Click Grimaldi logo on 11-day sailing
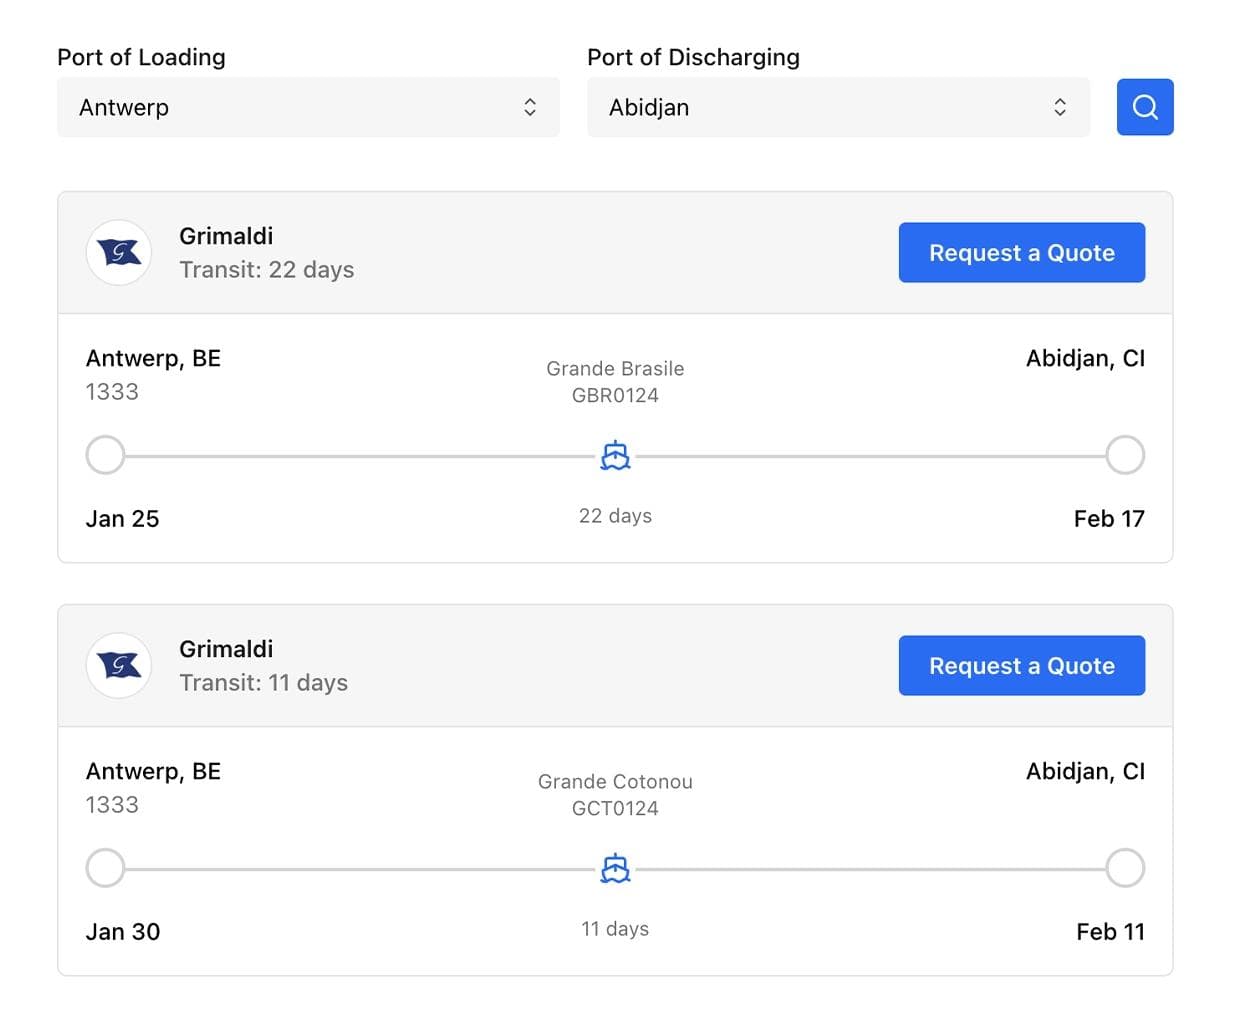Screen dimensions: 1236x1012 119,666
